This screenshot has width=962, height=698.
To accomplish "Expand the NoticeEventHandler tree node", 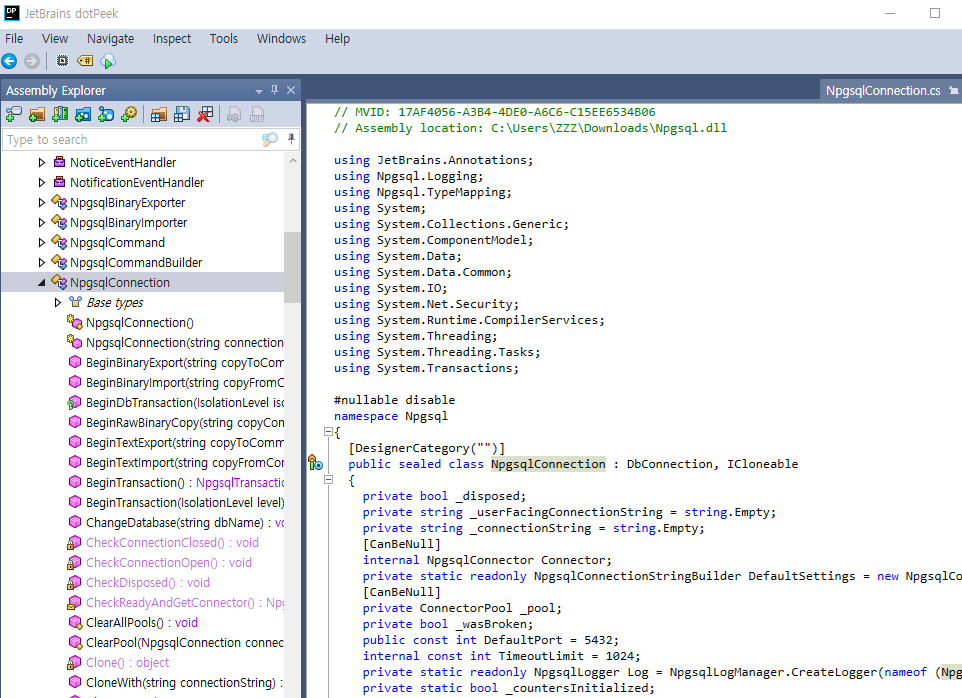I will 42,163.
